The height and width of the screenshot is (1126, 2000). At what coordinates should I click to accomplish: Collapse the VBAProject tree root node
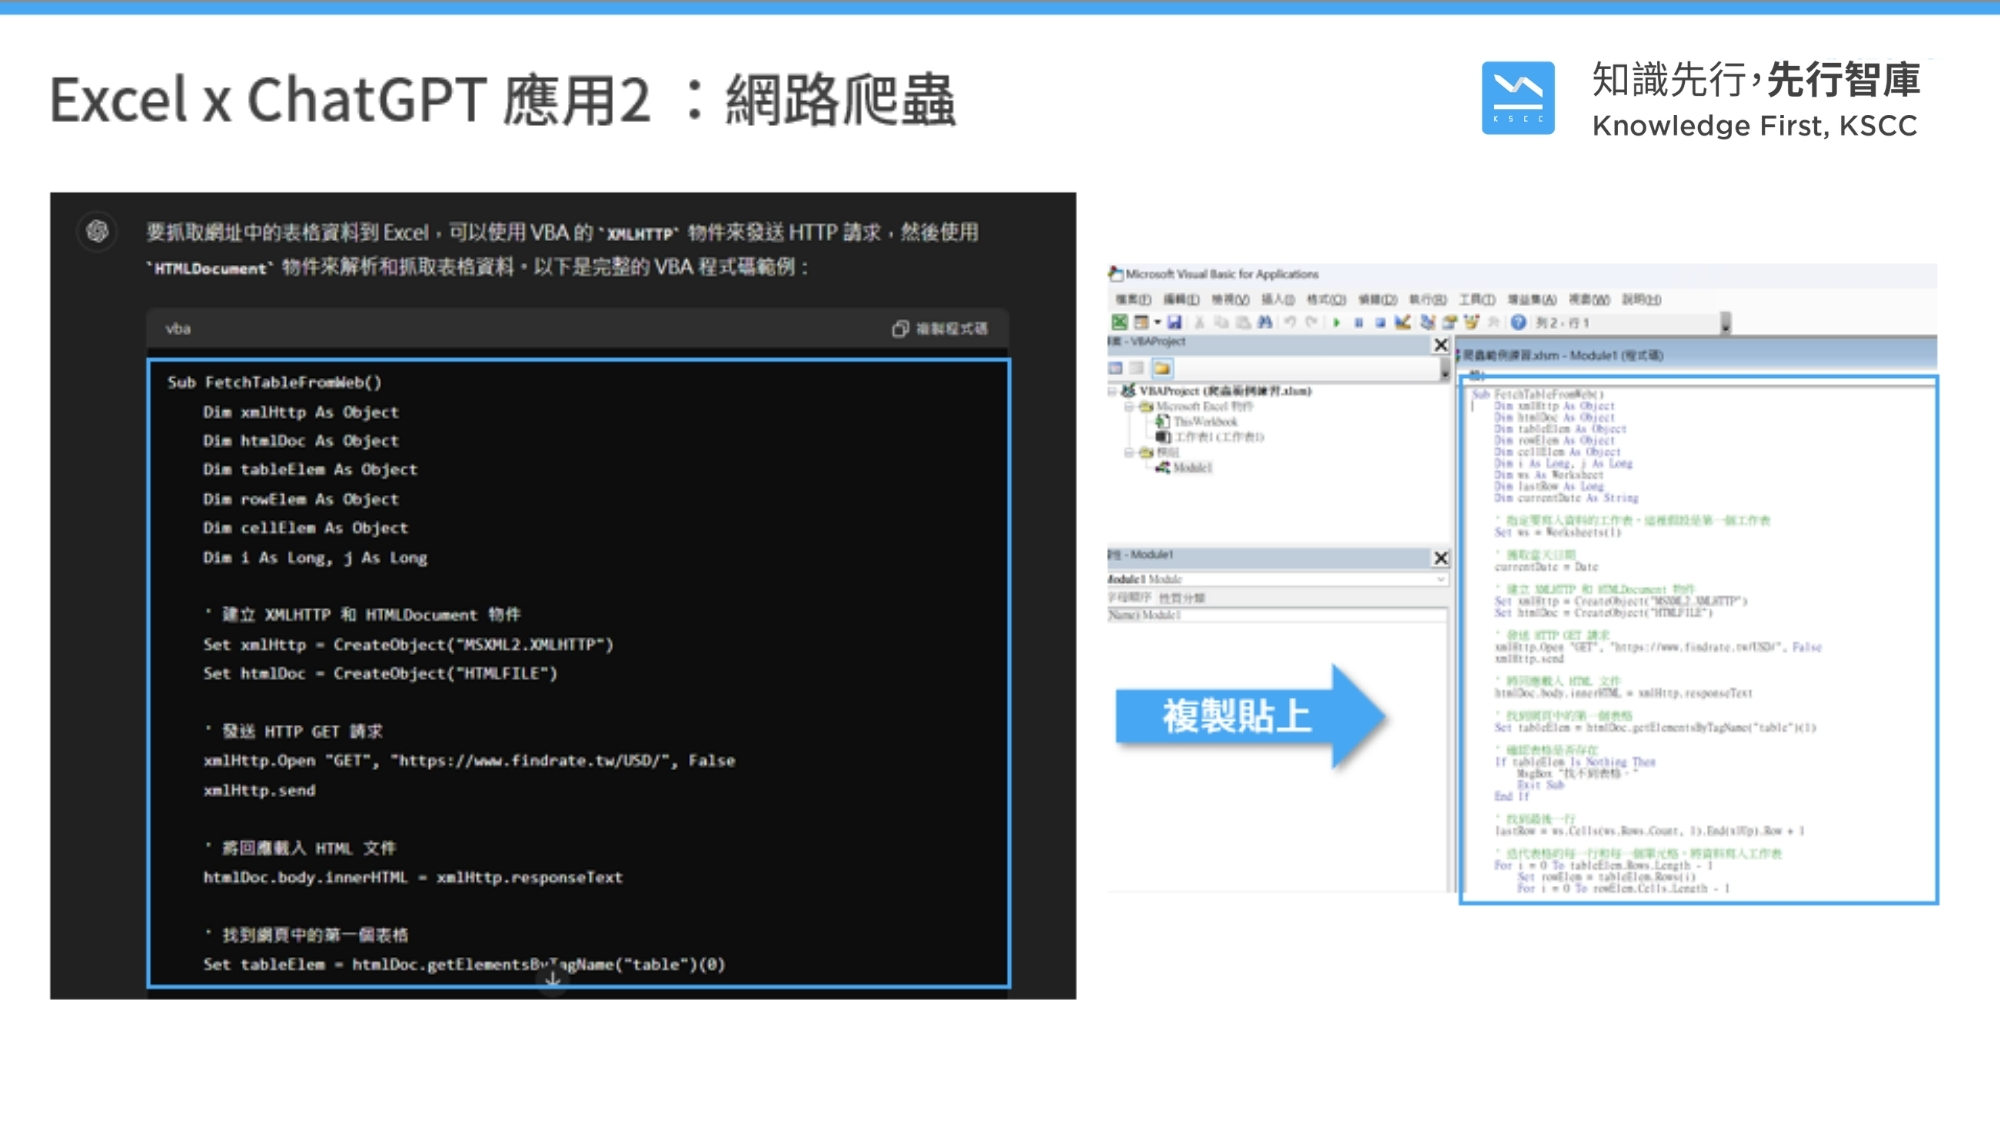(x=1112, y=391)
